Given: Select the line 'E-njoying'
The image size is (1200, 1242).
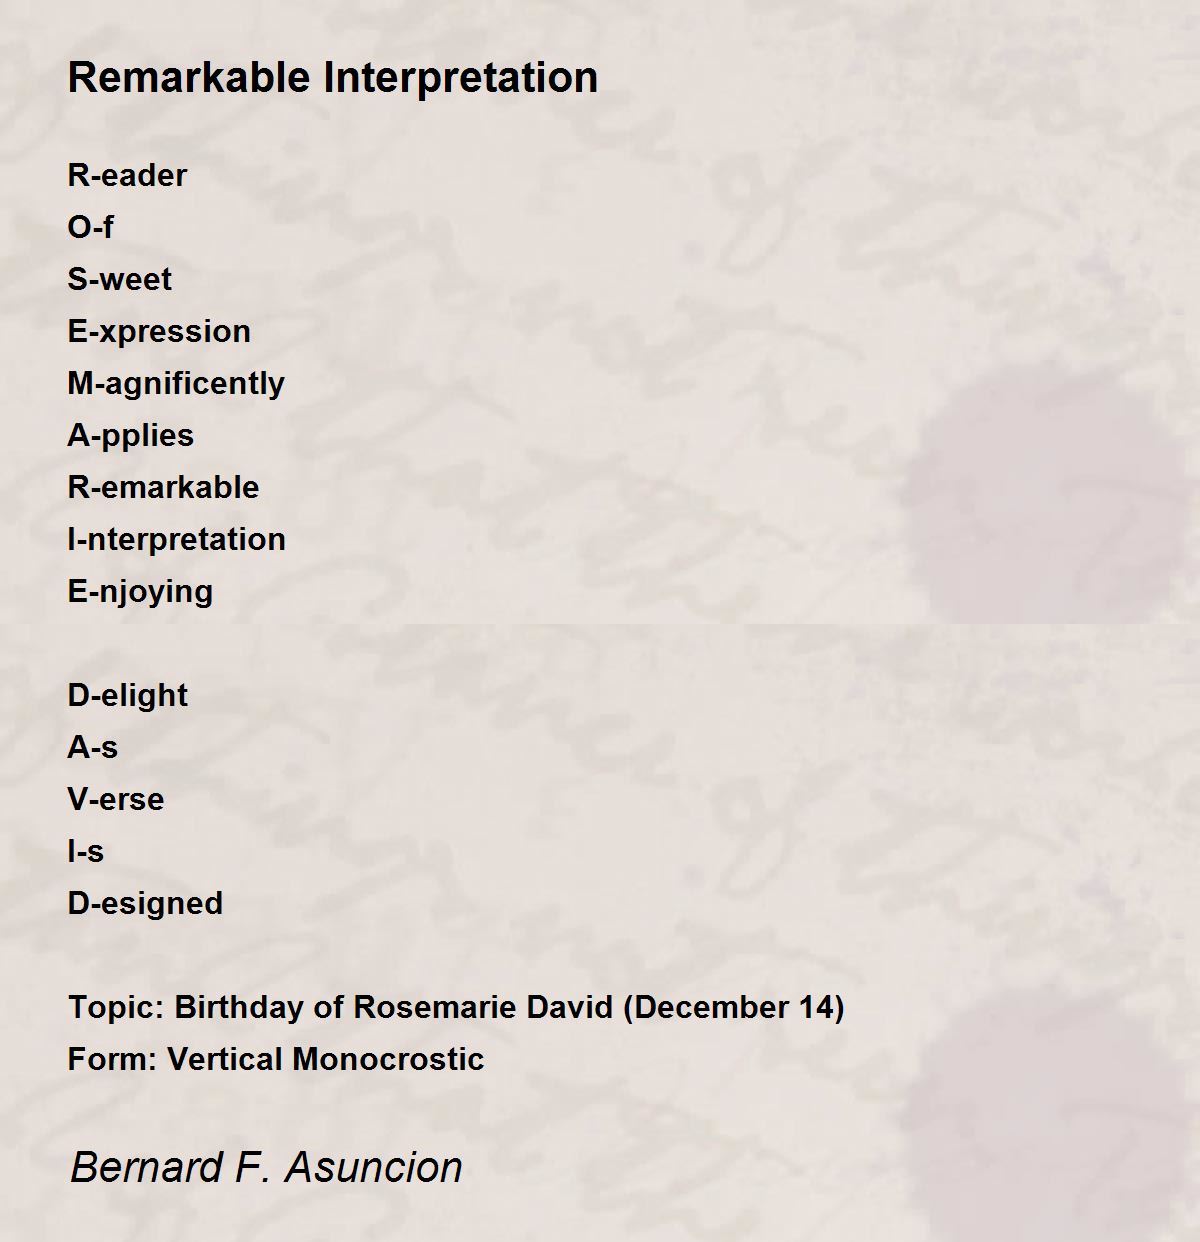Looking at the screenshot, I should pyautogui.click(x=140, y=591).
